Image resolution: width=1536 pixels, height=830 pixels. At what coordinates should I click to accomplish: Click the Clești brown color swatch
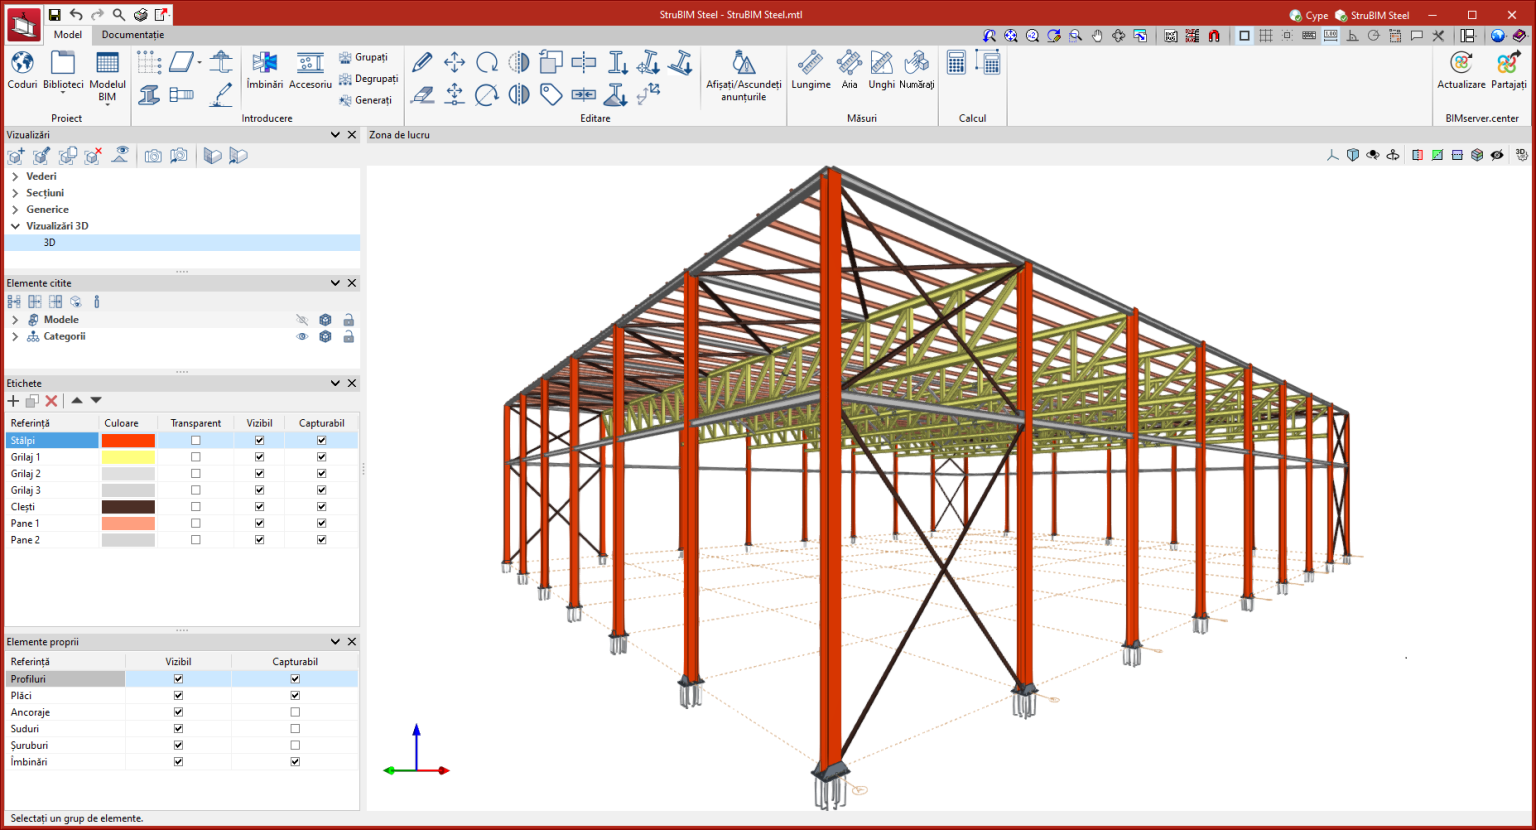point(128,507)
